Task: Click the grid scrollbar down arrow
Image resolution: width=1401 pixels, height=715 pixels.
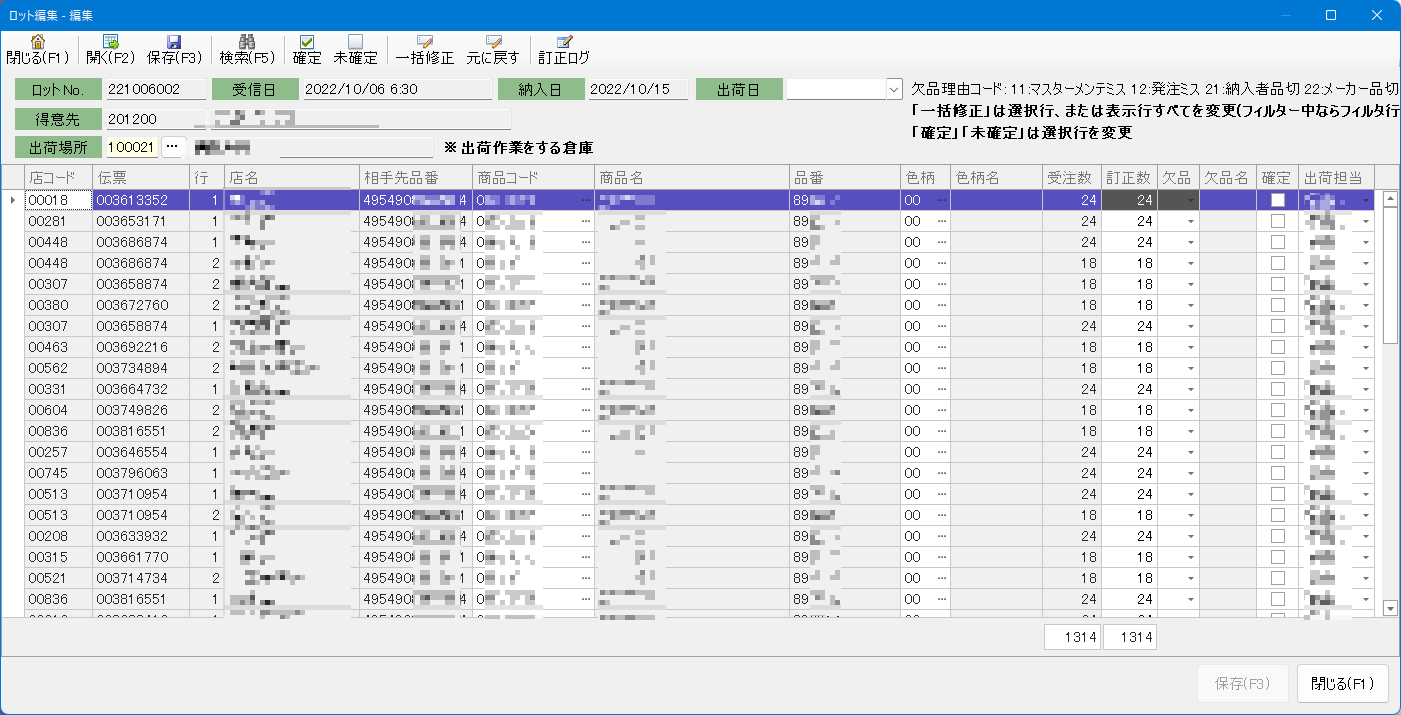Action: click(1389, 608)
